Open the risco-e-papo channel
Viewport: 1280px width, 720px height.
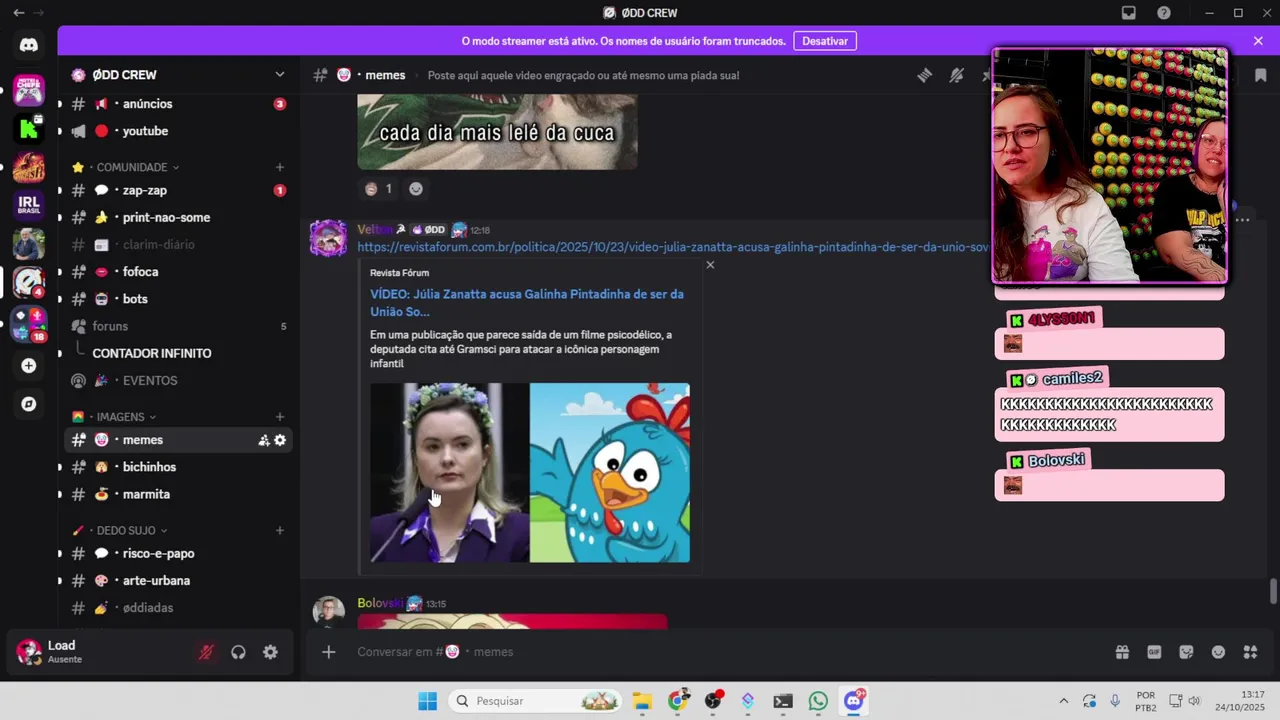click(x=178, y=553)
